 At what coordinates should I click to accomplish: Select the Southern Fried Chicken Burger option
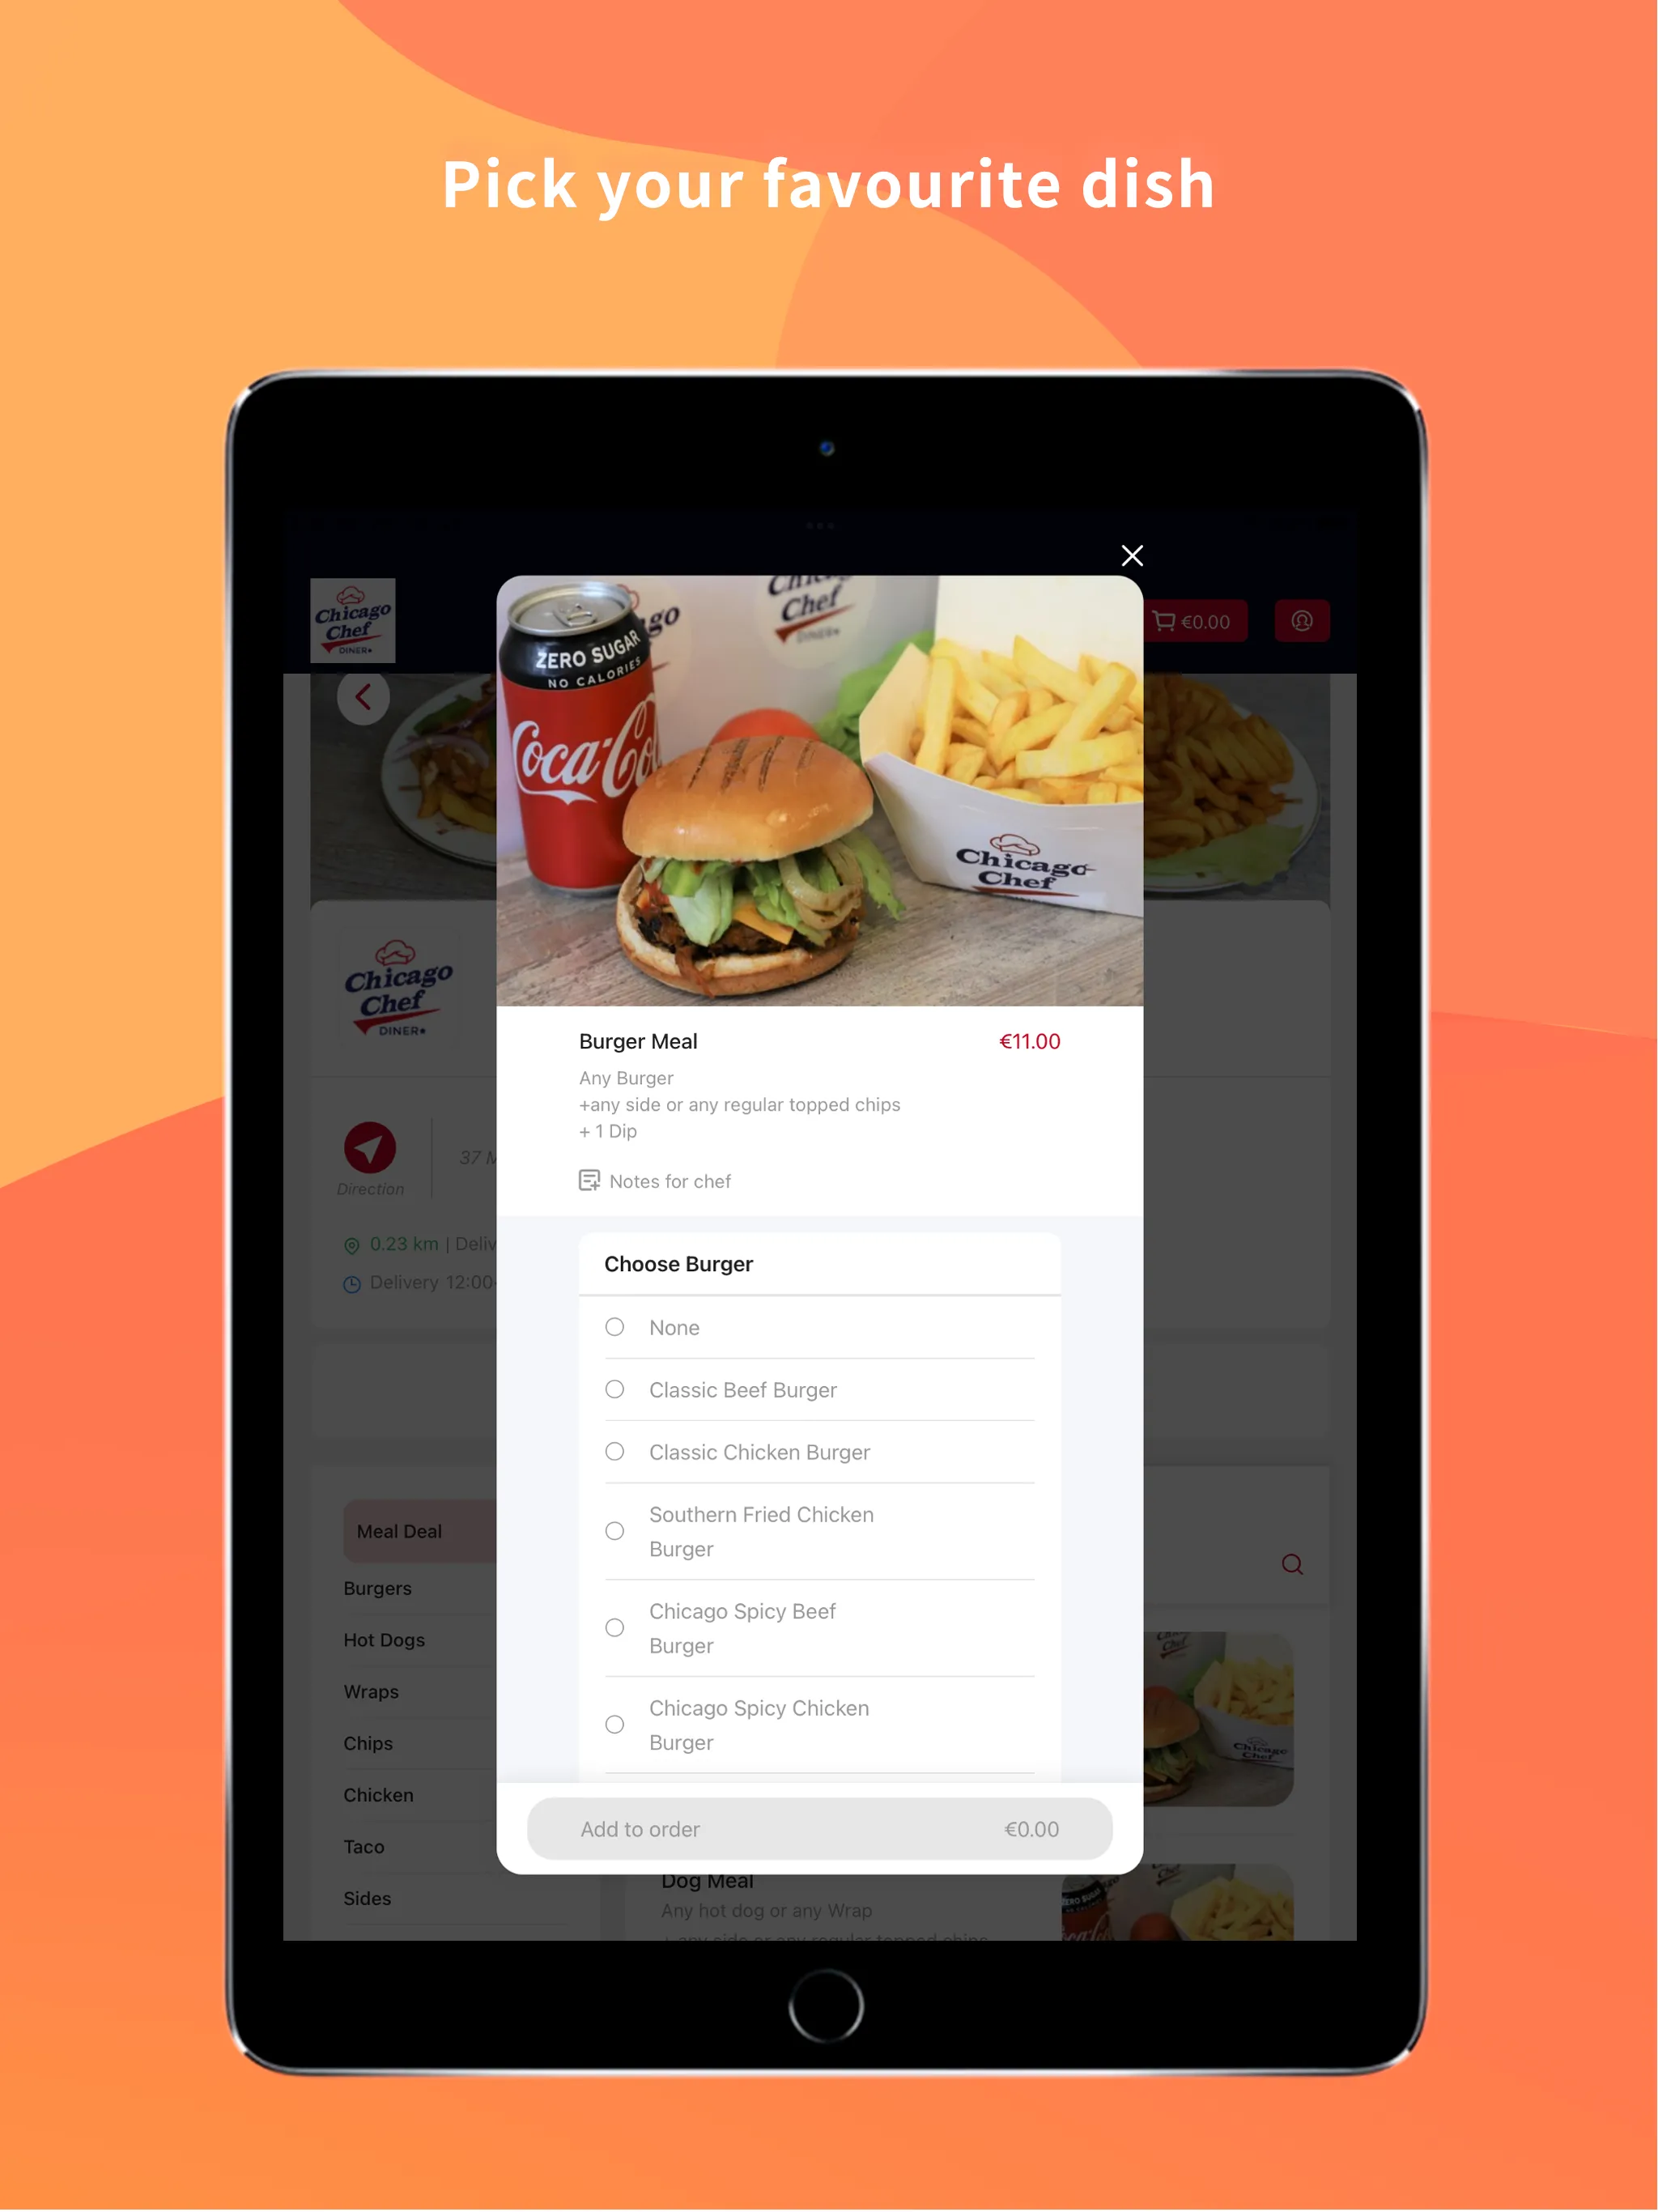tap(617, 1529)
